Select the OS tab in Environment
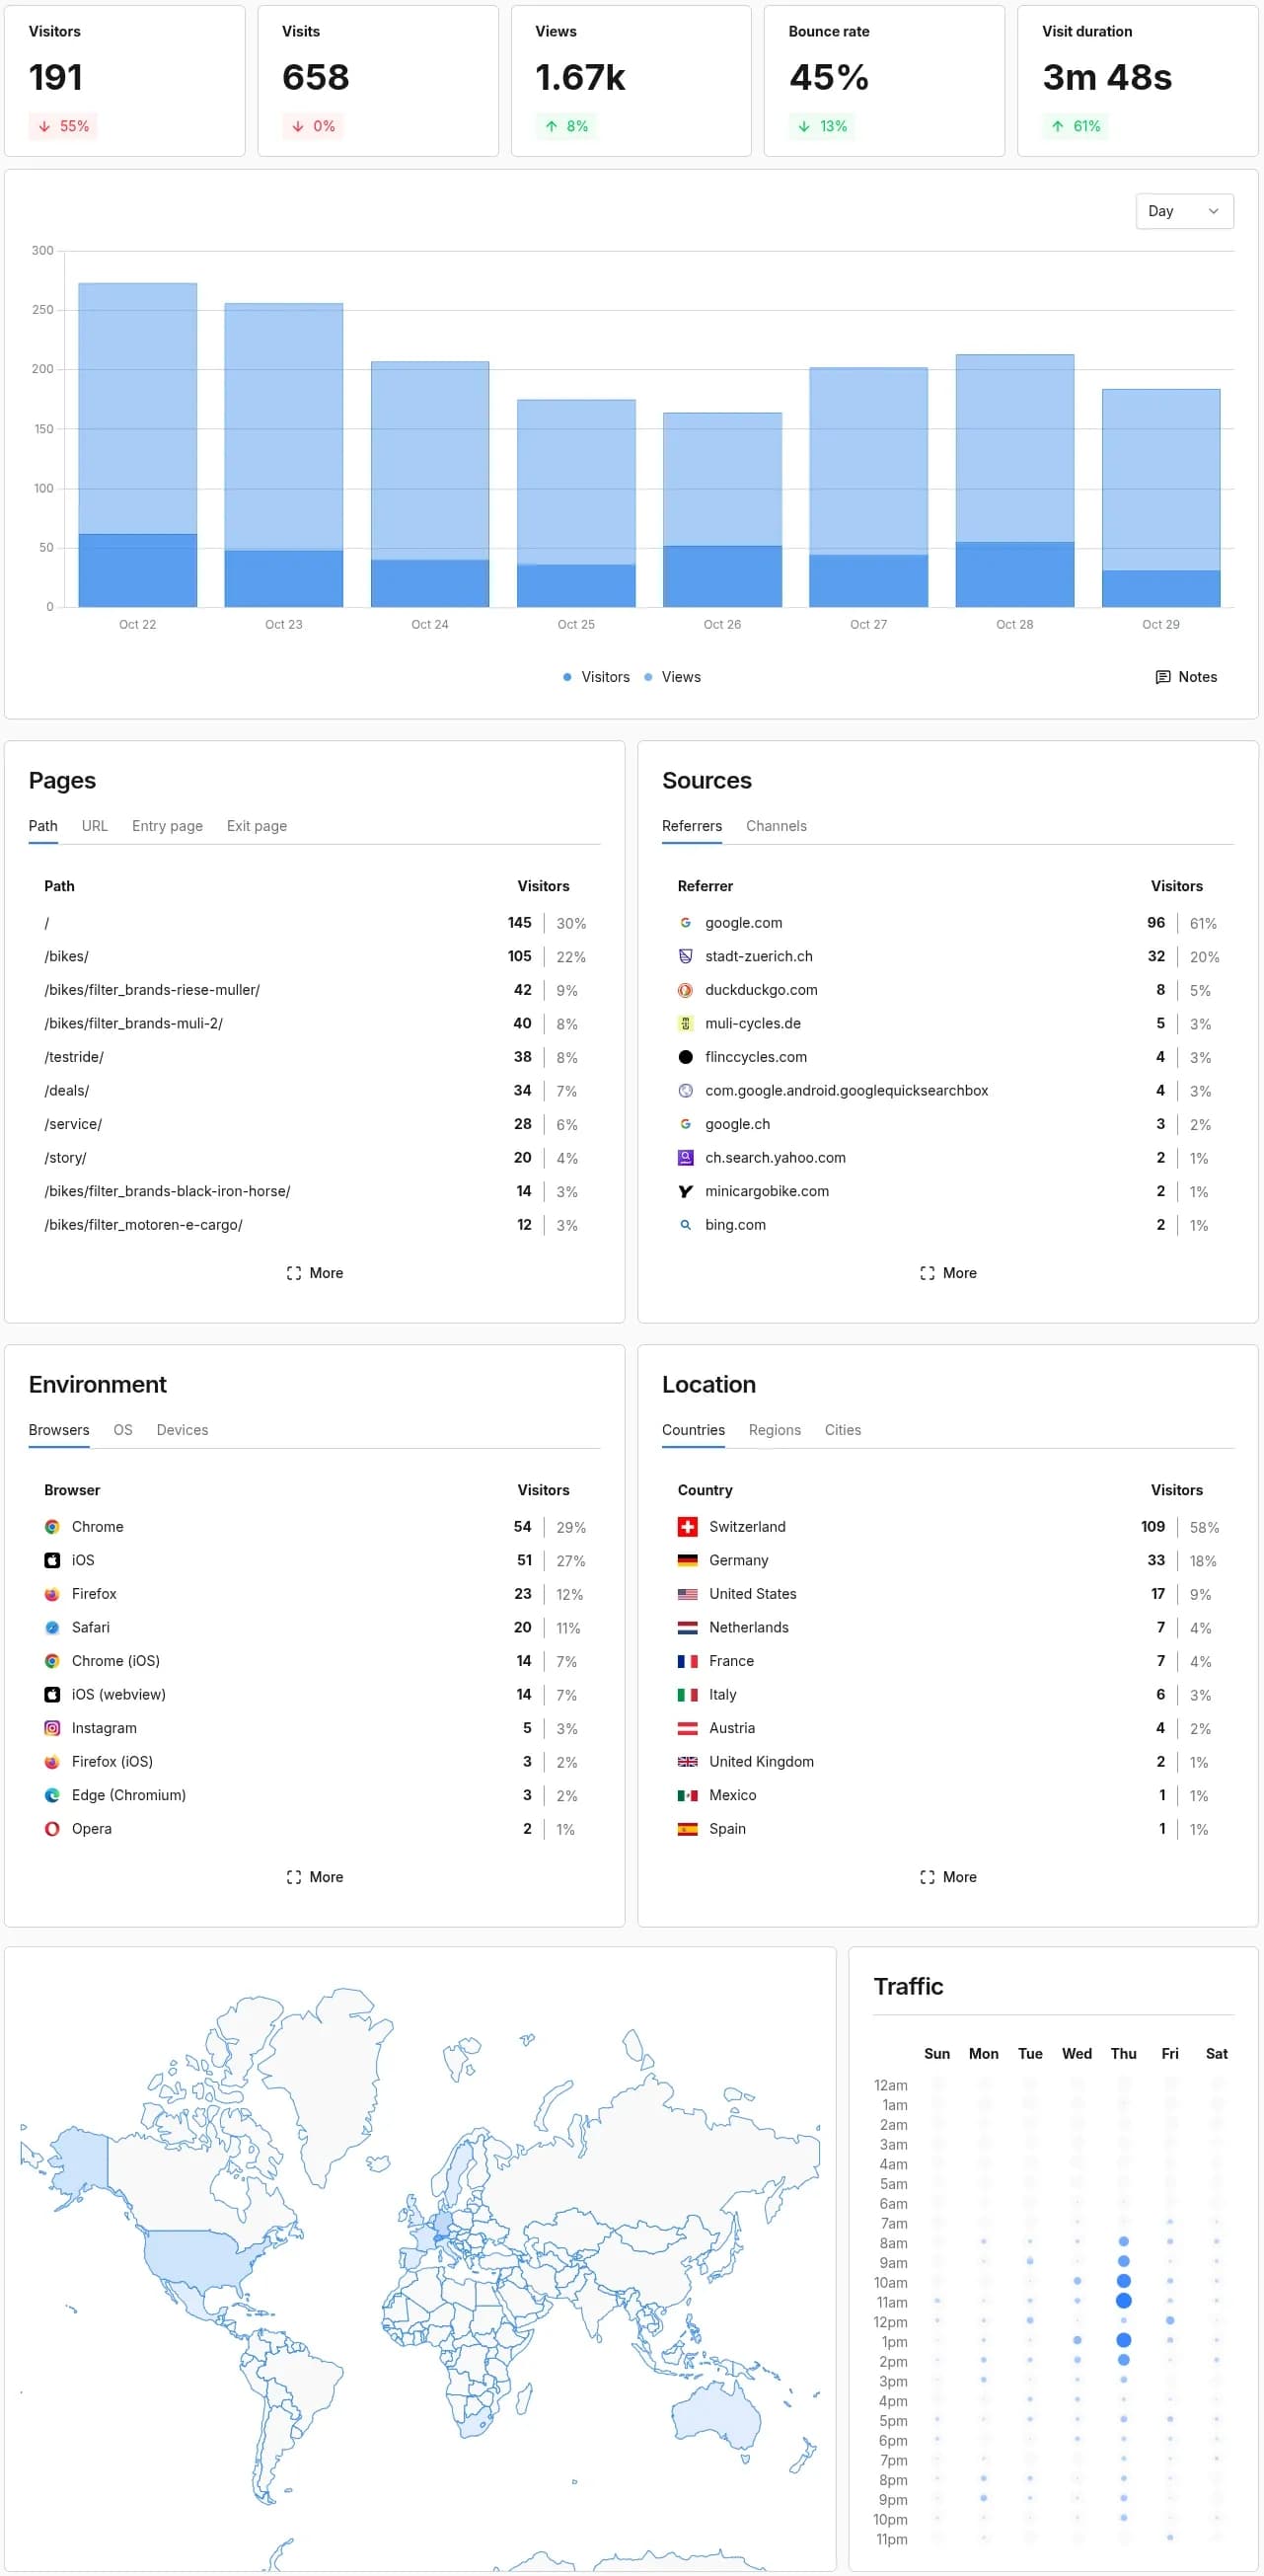 123,1430
